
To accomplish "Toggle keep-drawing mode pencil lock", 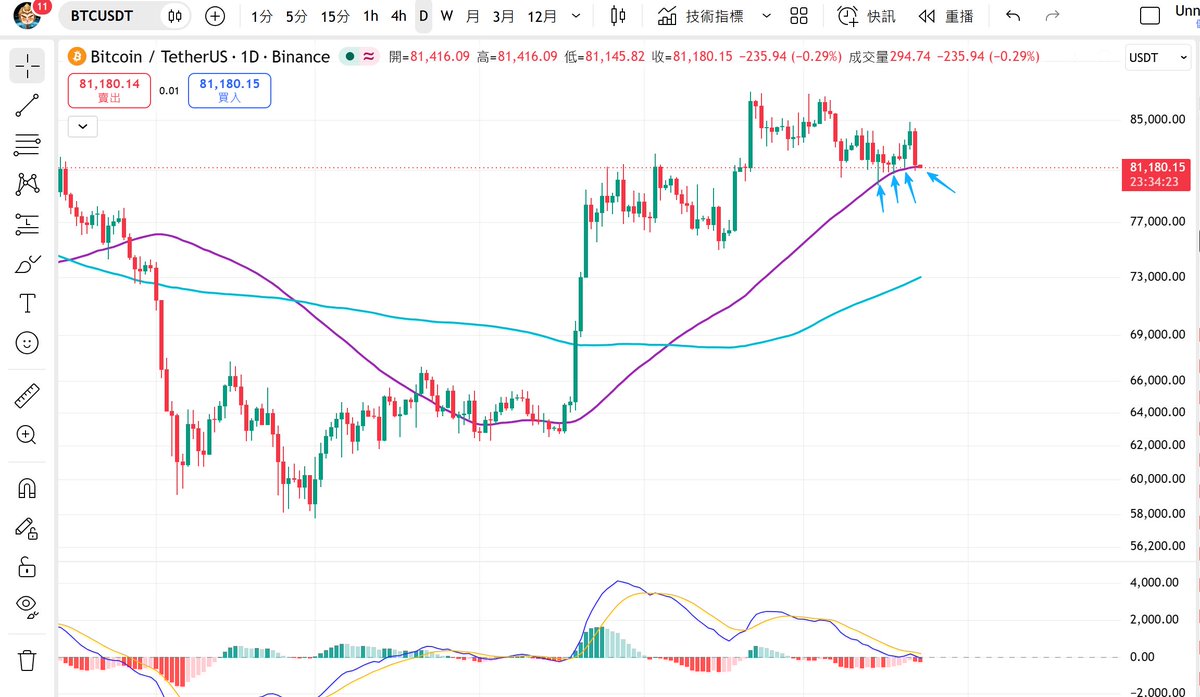I will pyautogui.click(x=27, y=528).
